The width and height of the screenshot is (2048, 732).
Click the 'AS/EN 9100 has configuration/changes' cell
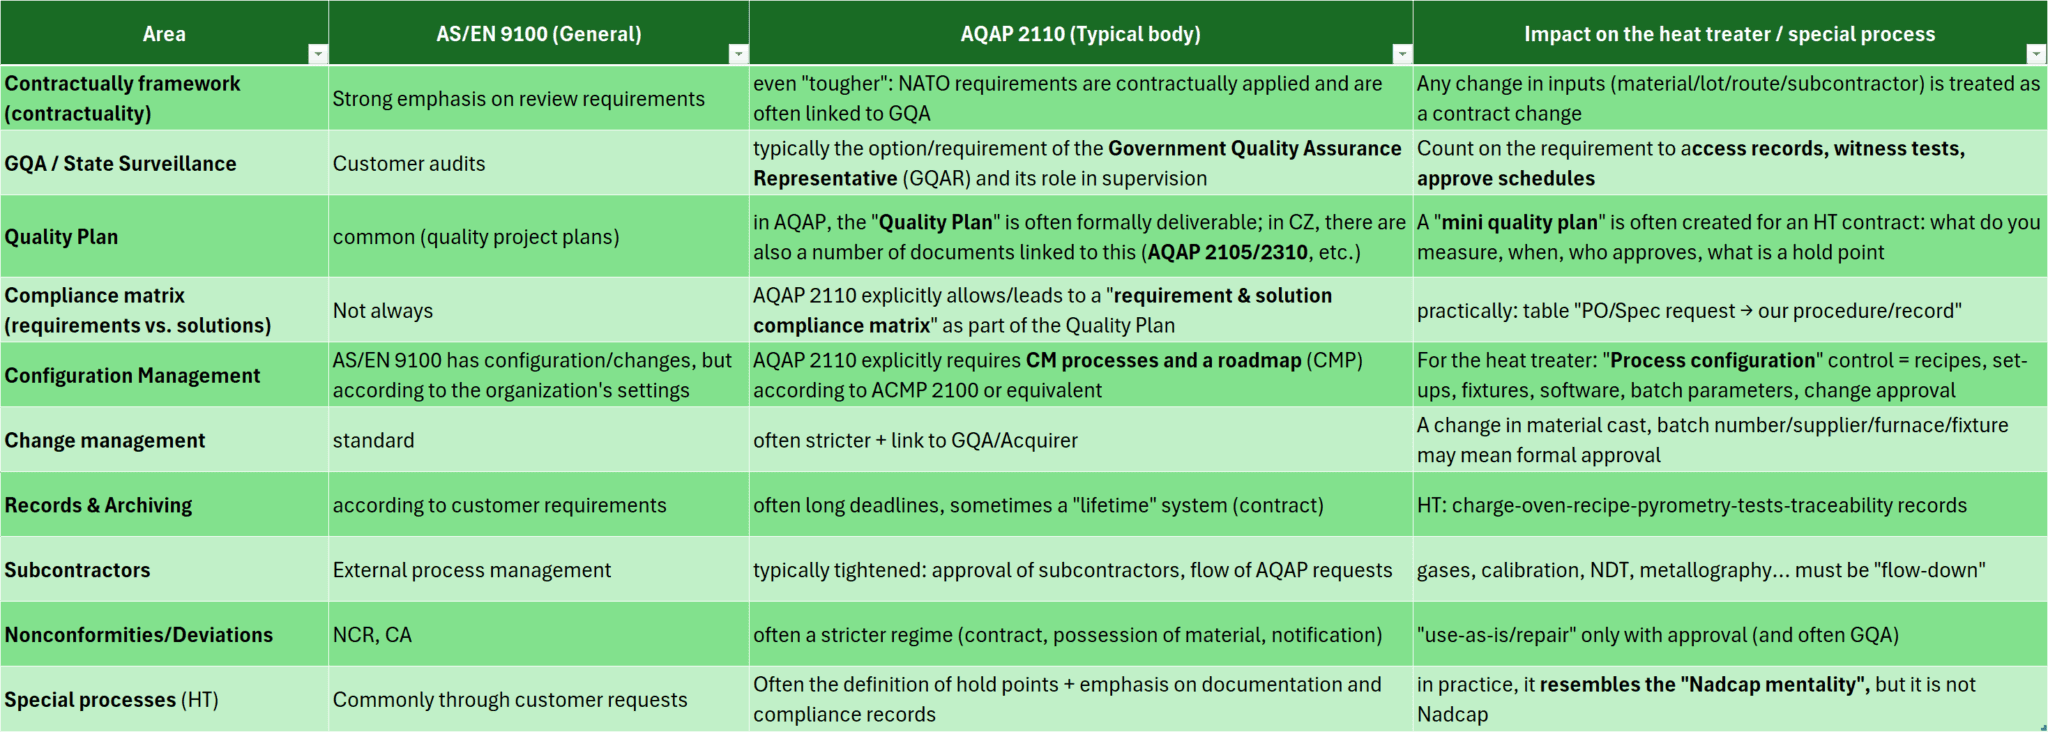tap(539, 375)
